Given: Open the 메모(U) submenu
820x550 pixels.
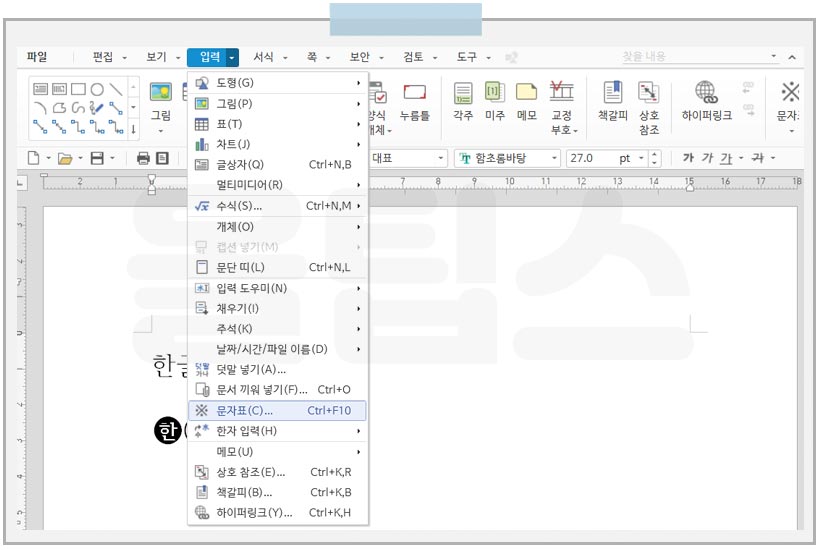Looking at the screenshot, I should [x=277, y=452].
